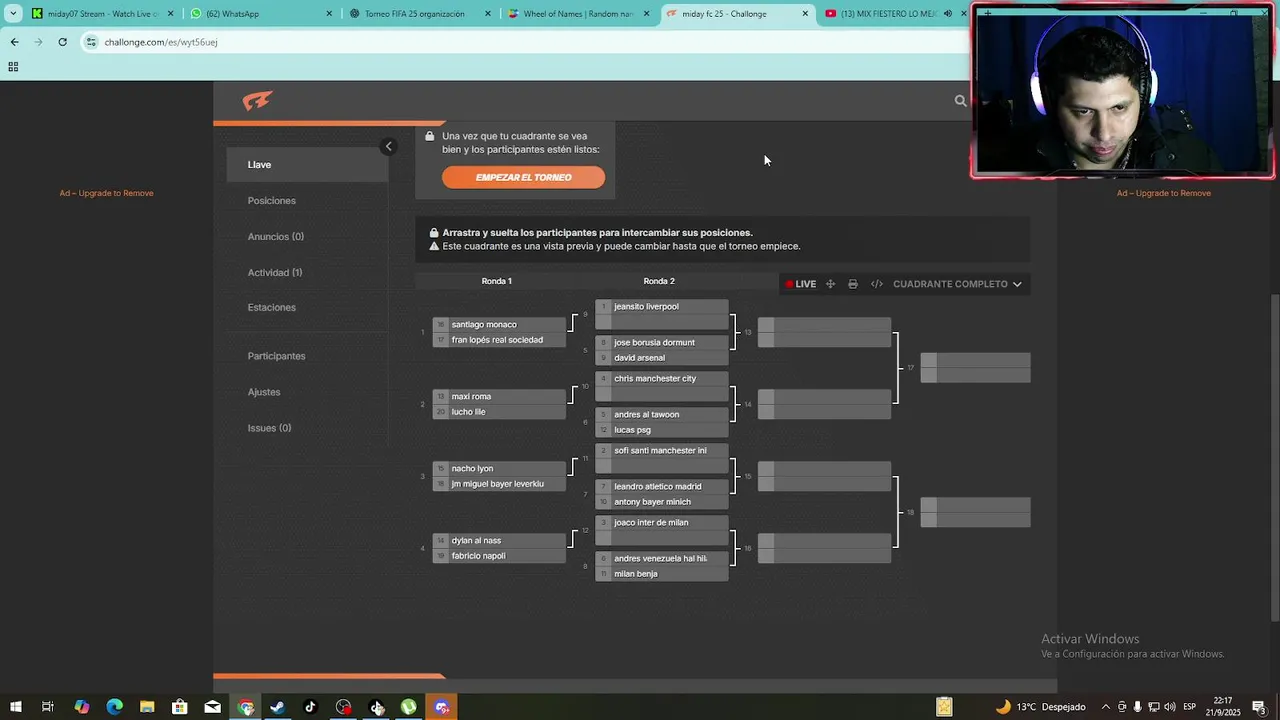Screen dimensions: 1280x720
Task: Open the notification center icon
Action: (x=1259, y=707)
